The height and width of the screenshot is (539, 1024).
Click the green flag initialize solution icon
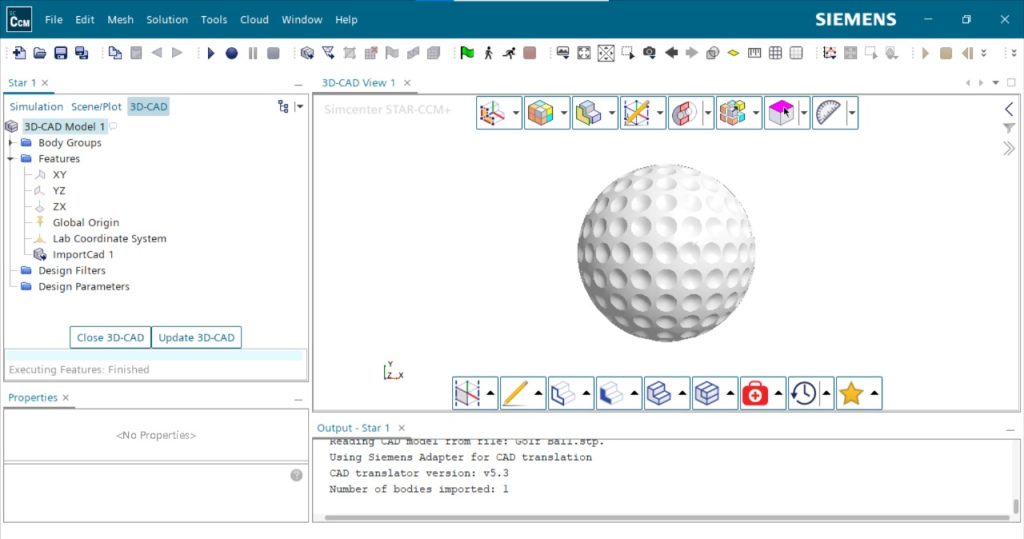click(467, 53)
